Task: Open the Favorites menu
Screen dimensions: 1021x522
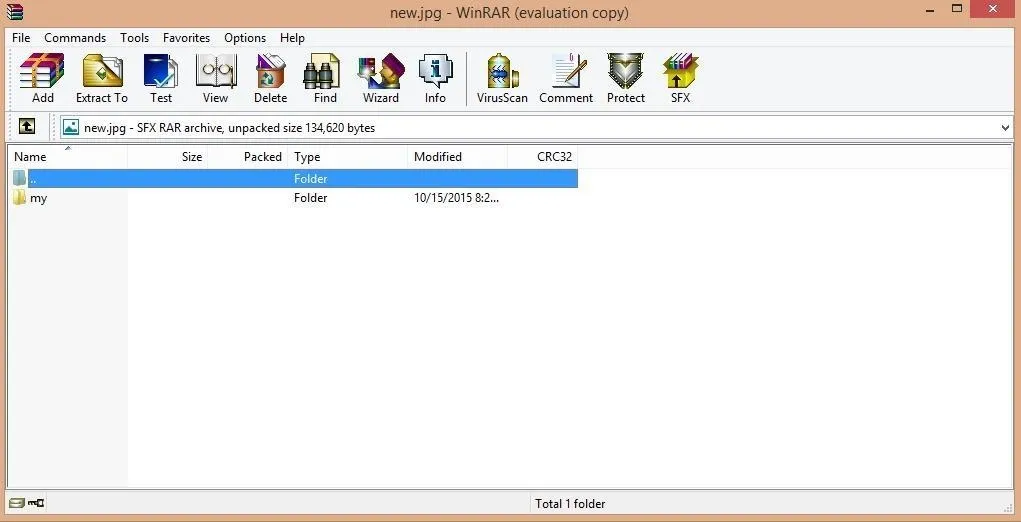Action: 186,38
